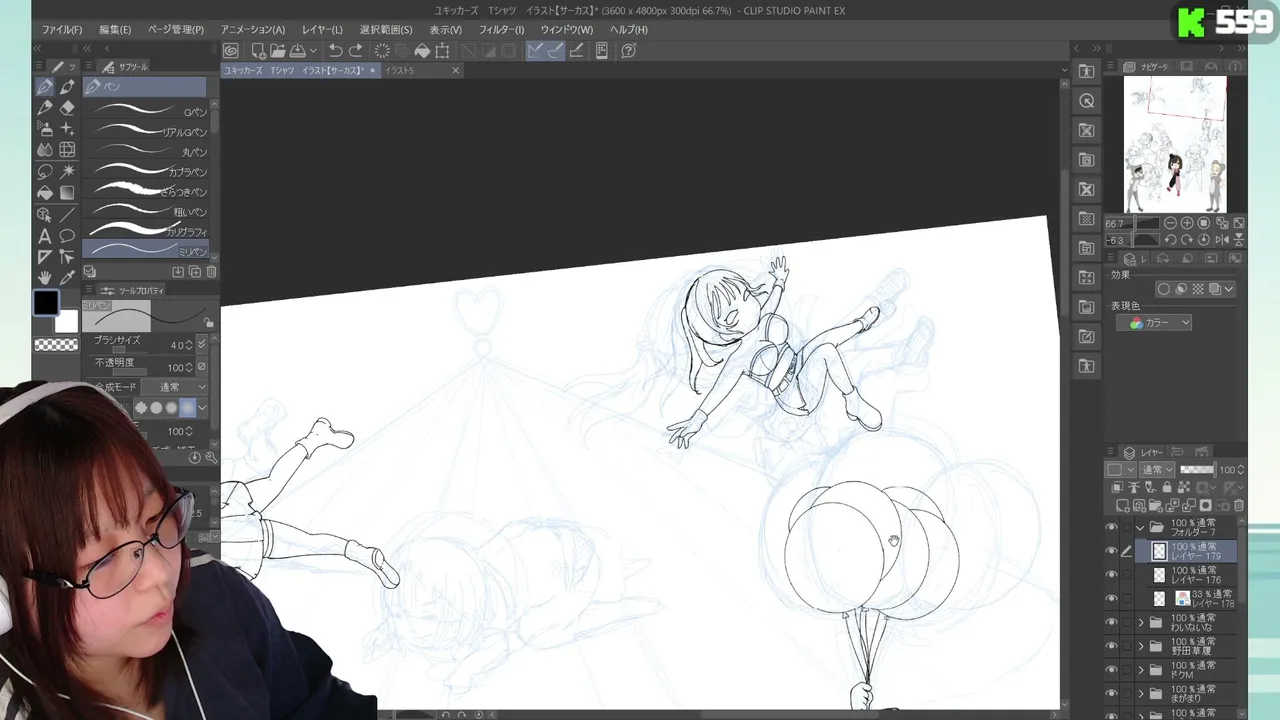Choose the Fill bucket tool
The width and height of the screenshot is (1280, 720).
click(x=45, y=192)
